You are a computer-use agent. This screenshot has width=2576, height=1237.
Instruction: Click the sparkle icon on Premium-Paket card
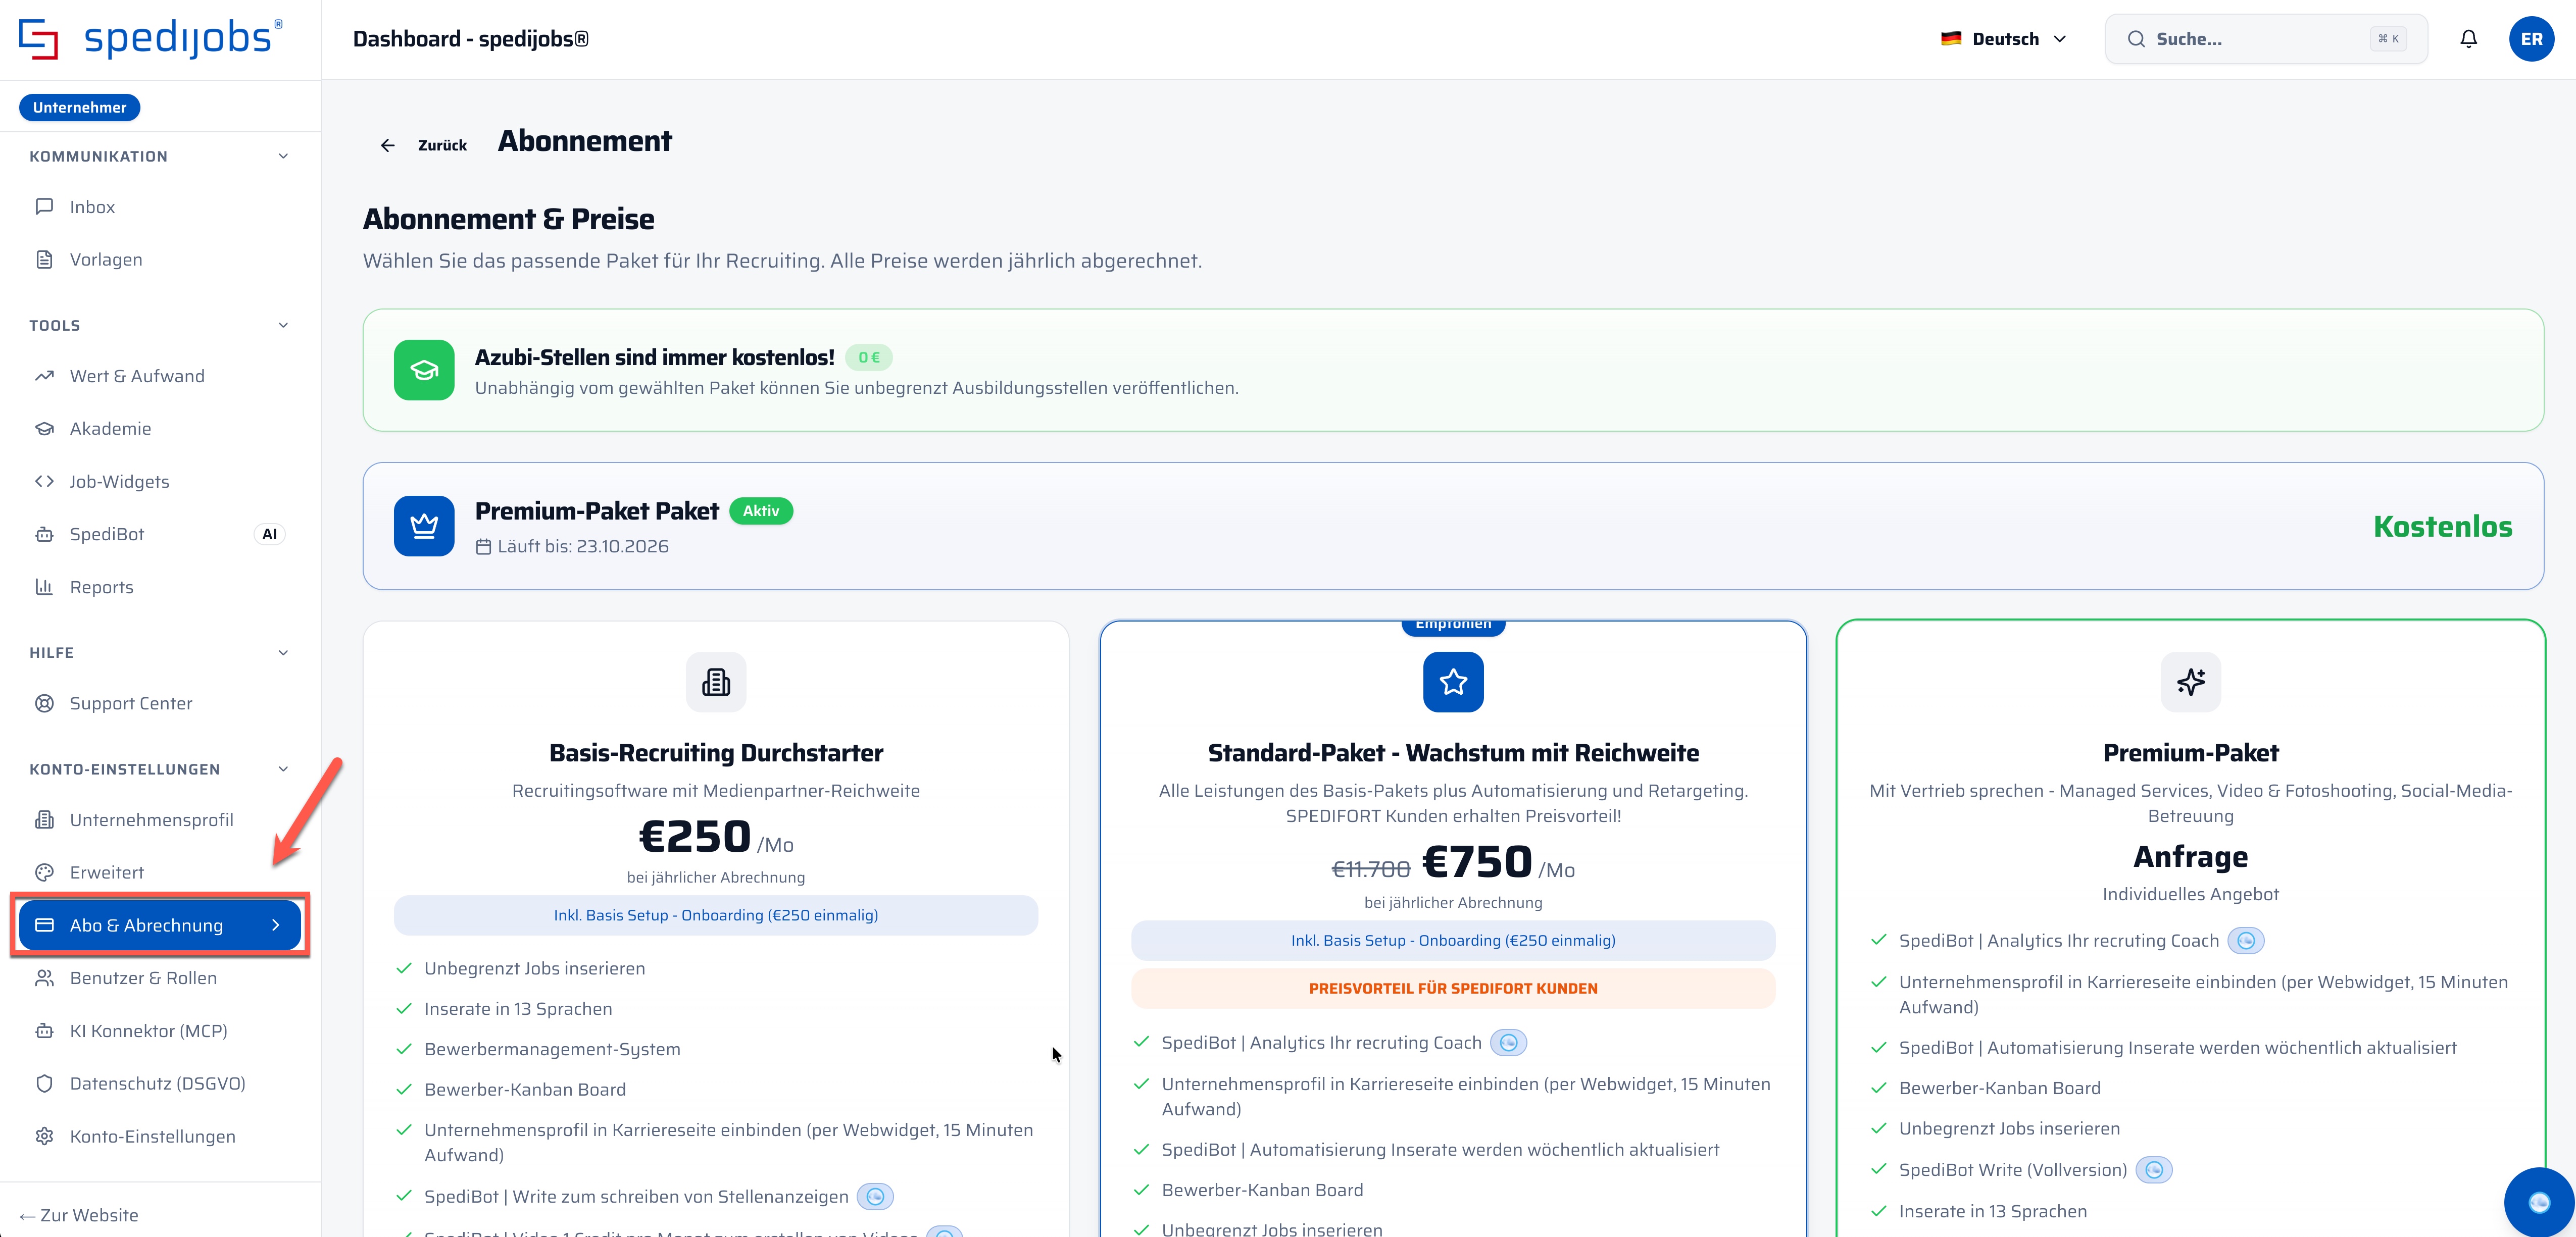click(2190, 682)
